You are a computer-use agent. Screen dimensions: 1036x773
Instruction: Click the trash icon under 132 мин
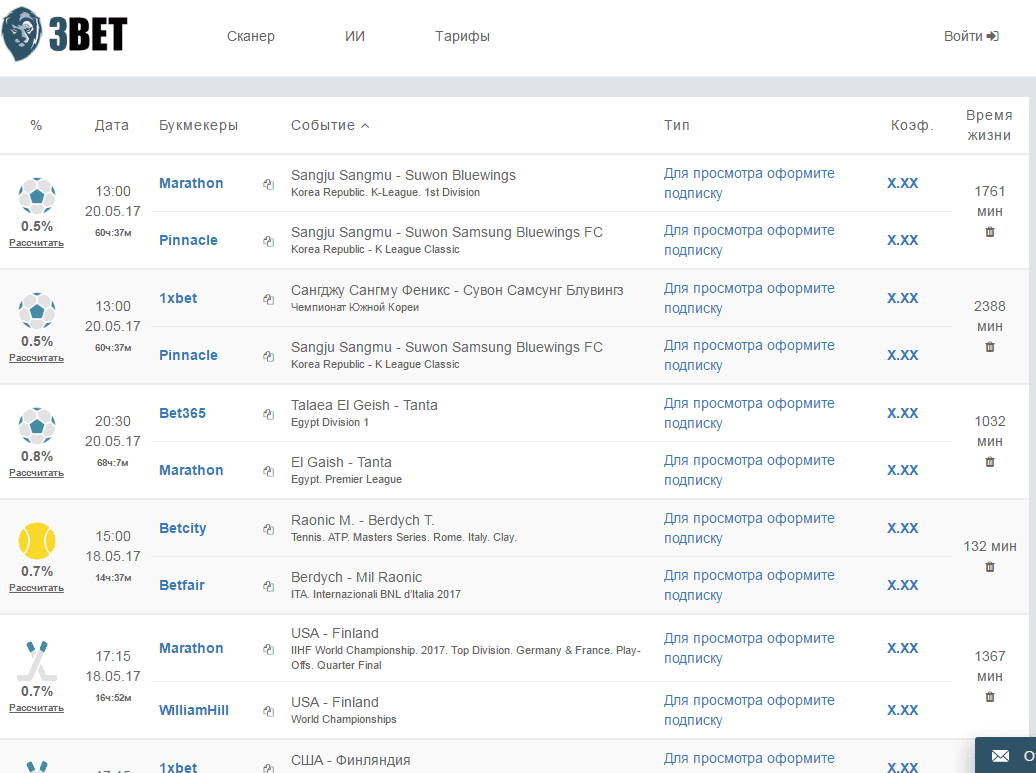click(x=990, y=567)
